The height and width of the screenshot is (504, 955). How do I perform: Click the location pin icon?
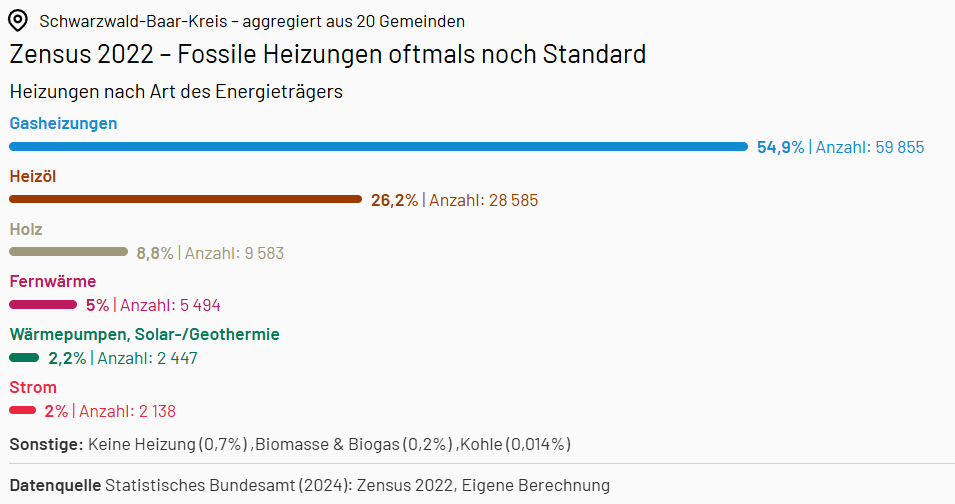point(18,21)
